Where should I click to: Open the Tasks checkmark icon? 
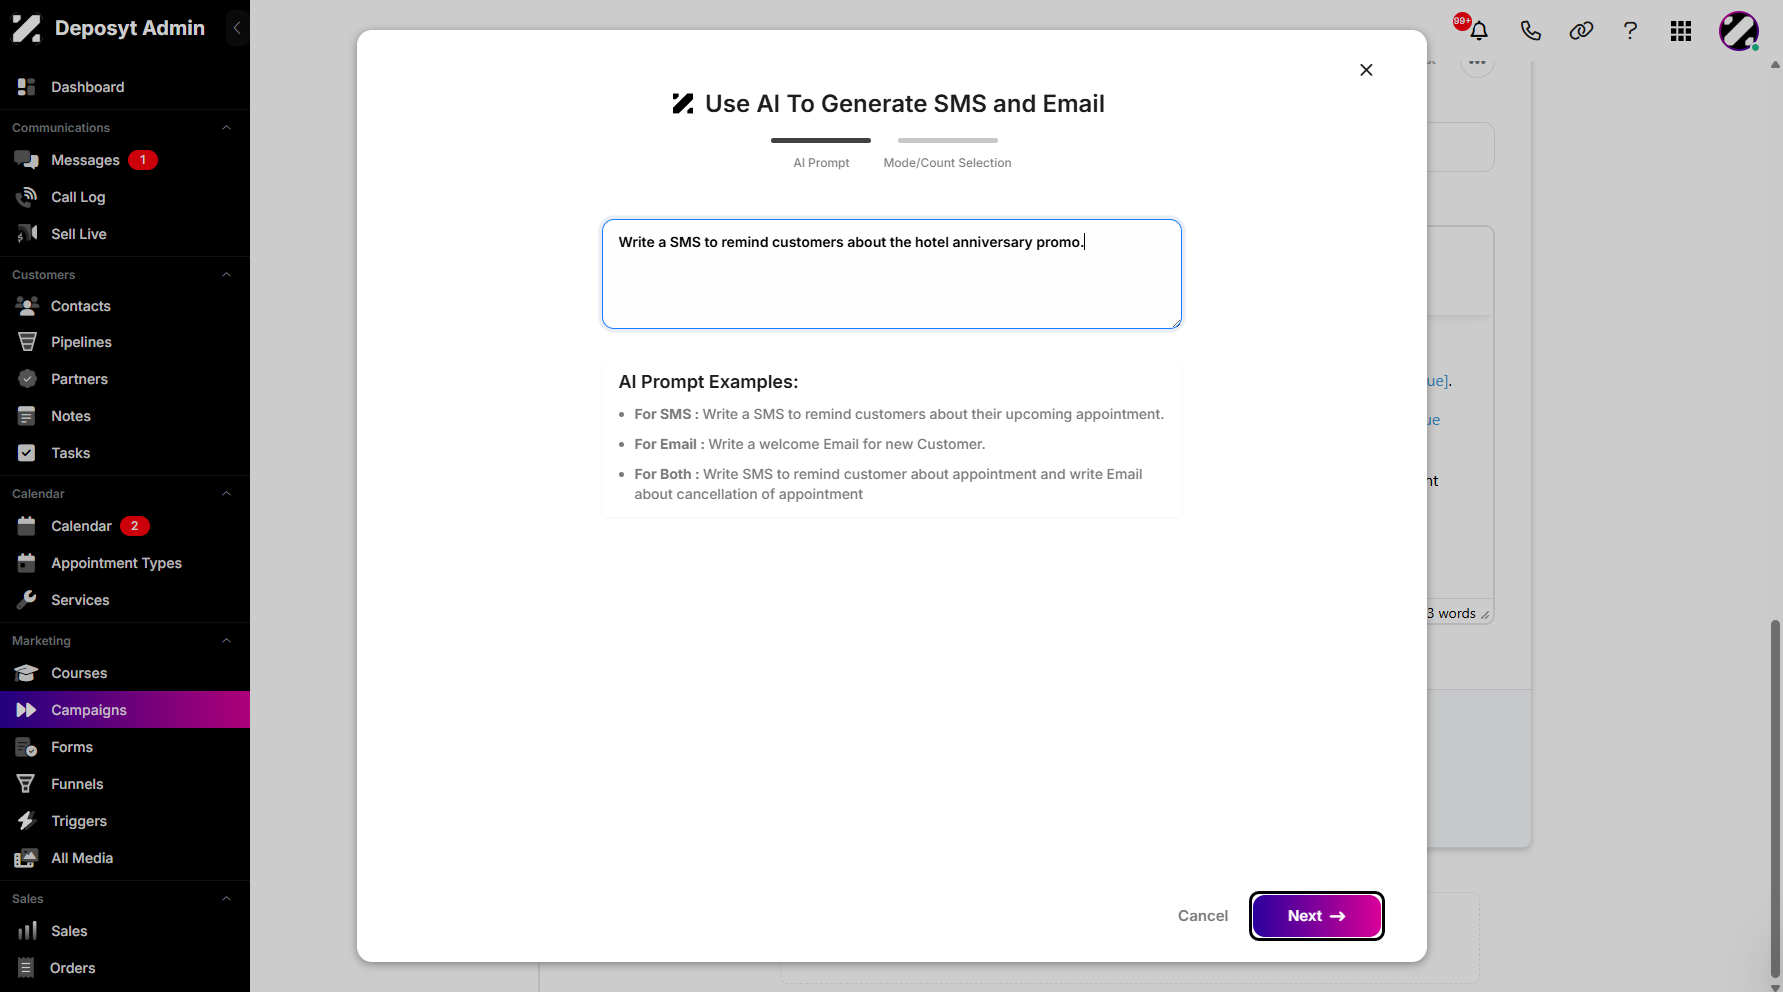[x=27, y=453]
